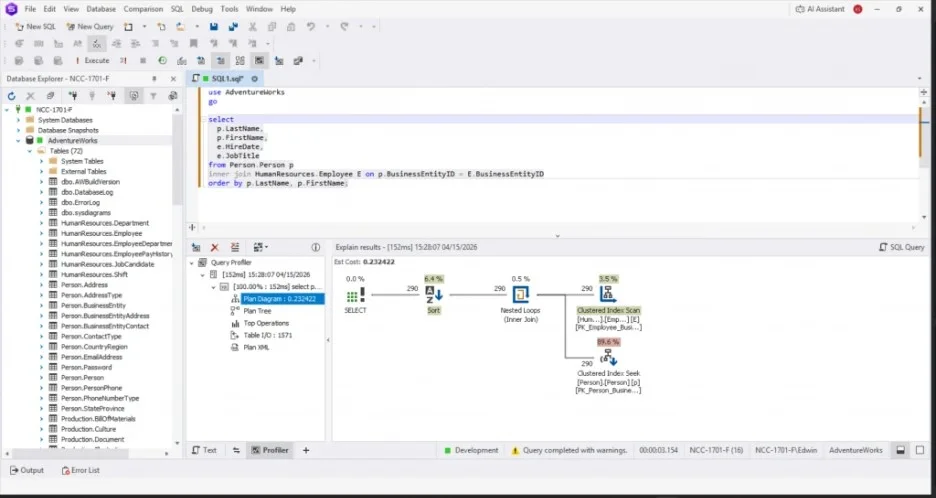Click the New SQL toolbar button

tap(35, 26)
